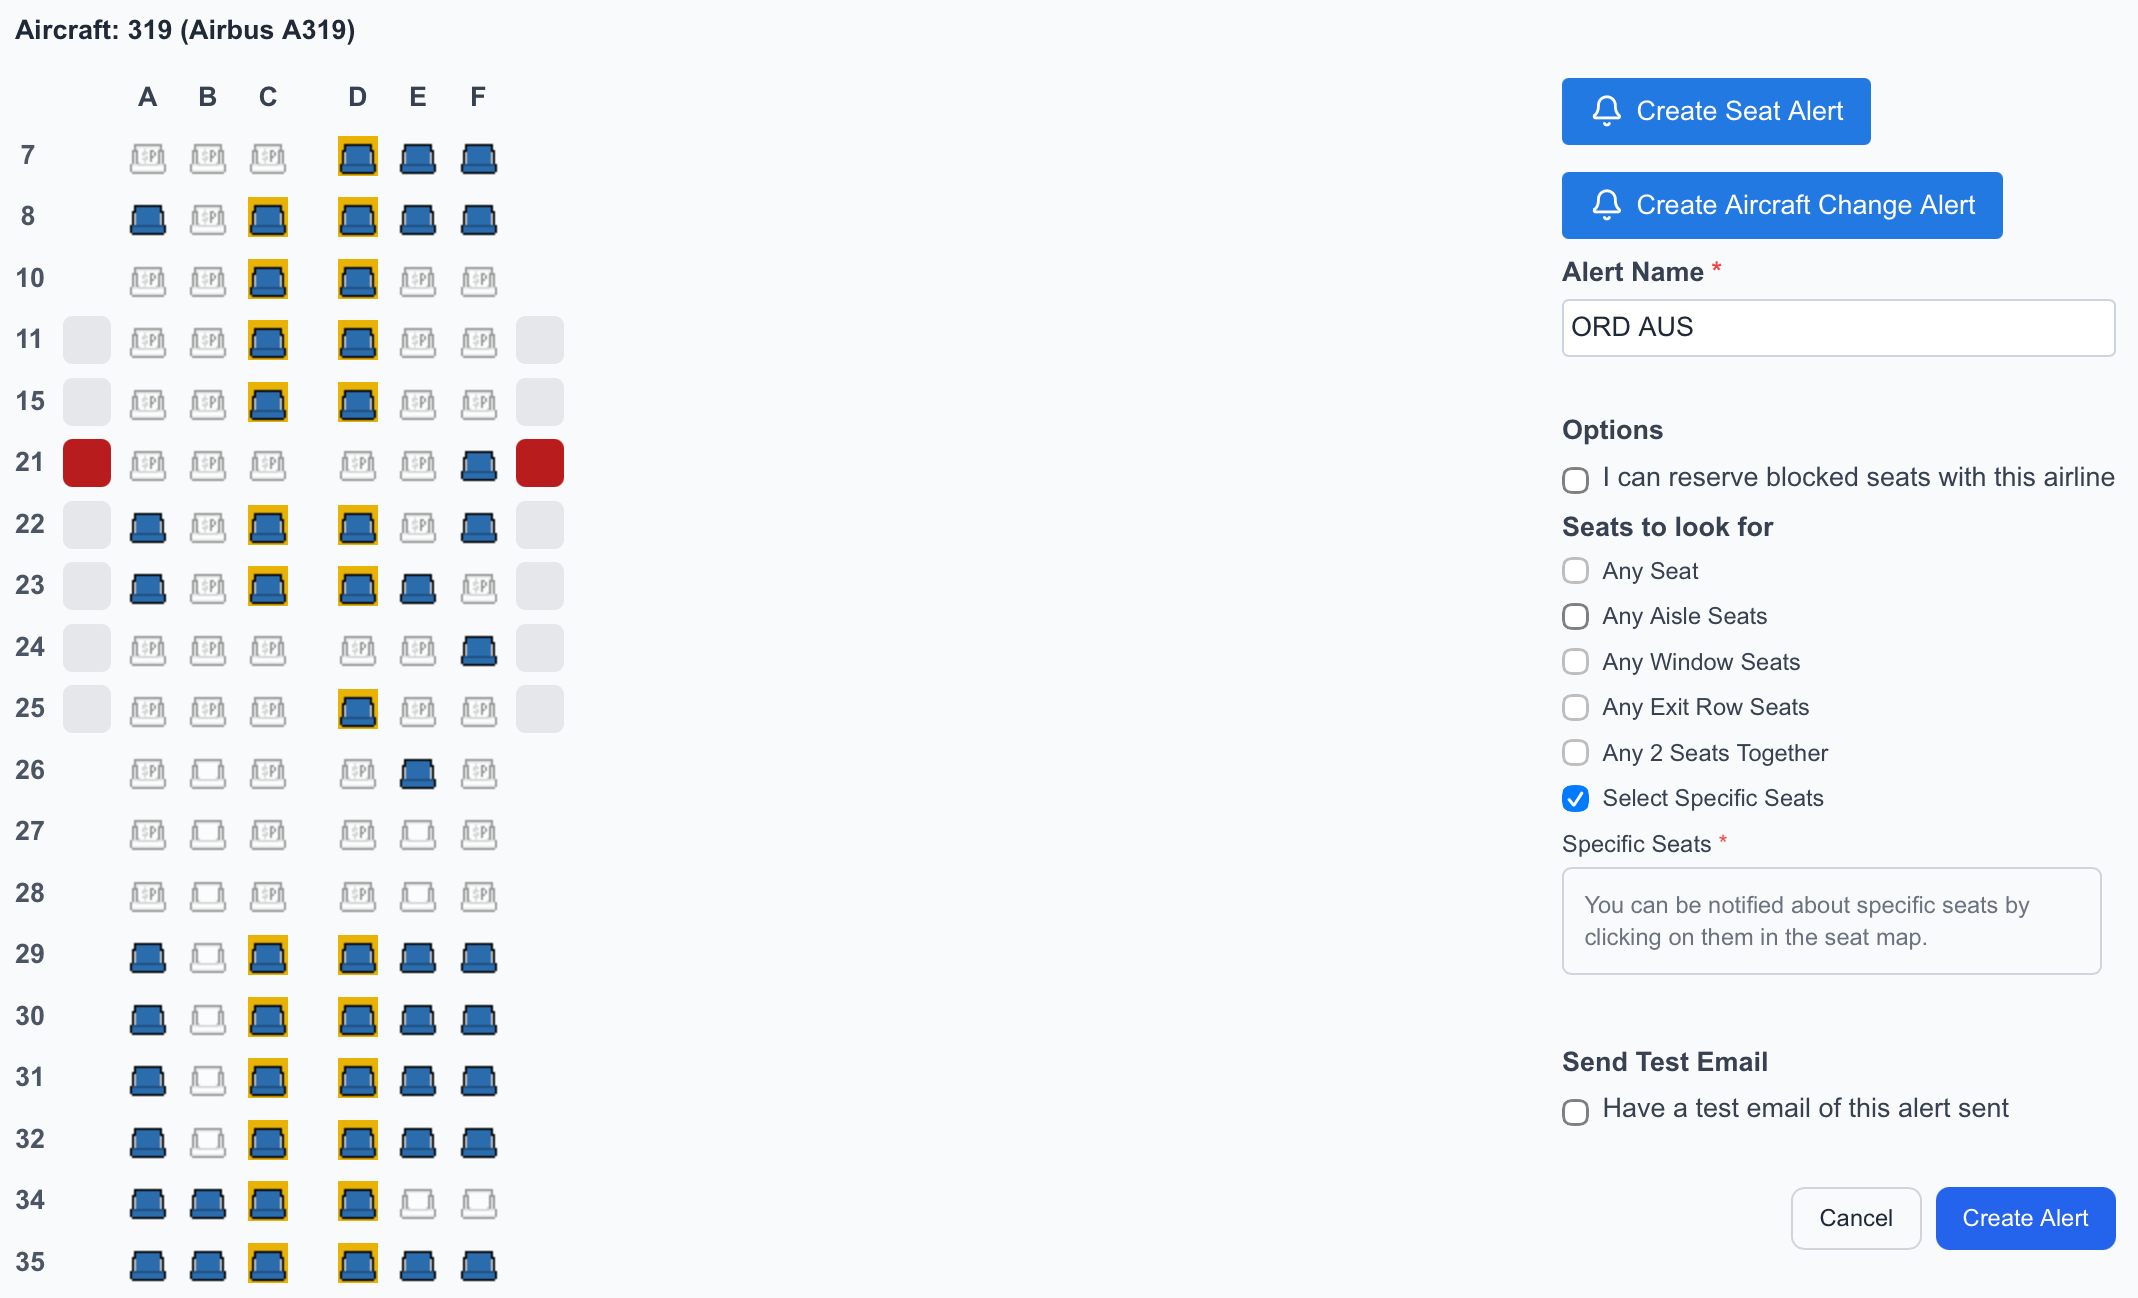Uncheck Select Specific Seats
Viewport: 2138px width, 1298px height.
[1575, 798]
